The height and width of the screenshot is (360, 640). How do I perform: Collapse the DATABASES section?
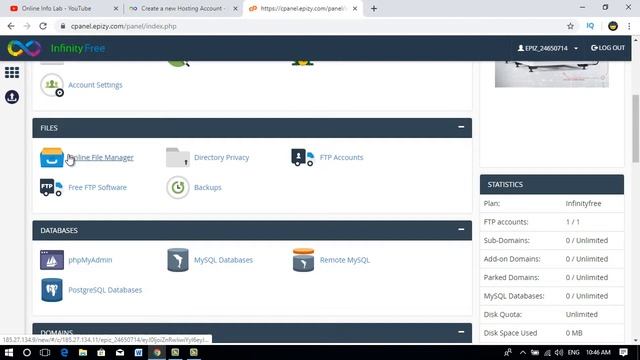(x=461, y=230)
